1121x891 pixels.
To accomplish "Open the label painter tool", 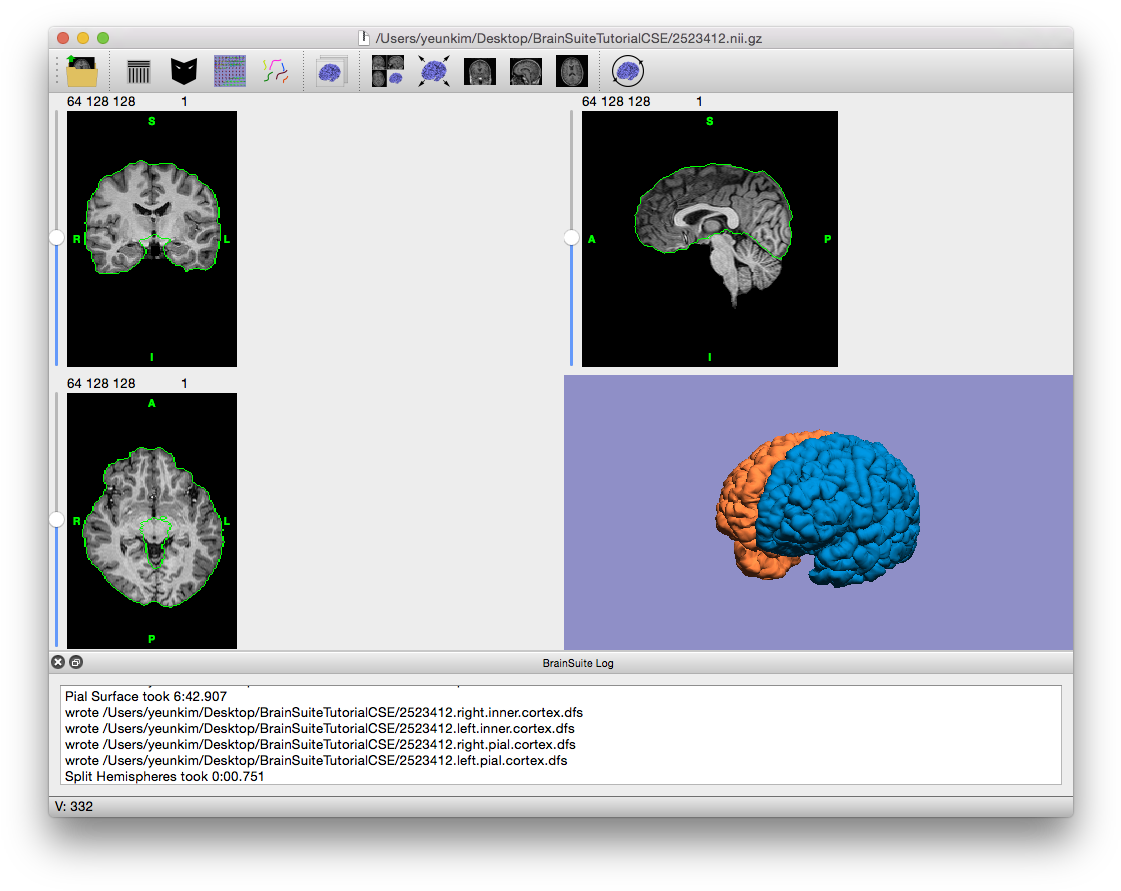I will click(229, 70).
